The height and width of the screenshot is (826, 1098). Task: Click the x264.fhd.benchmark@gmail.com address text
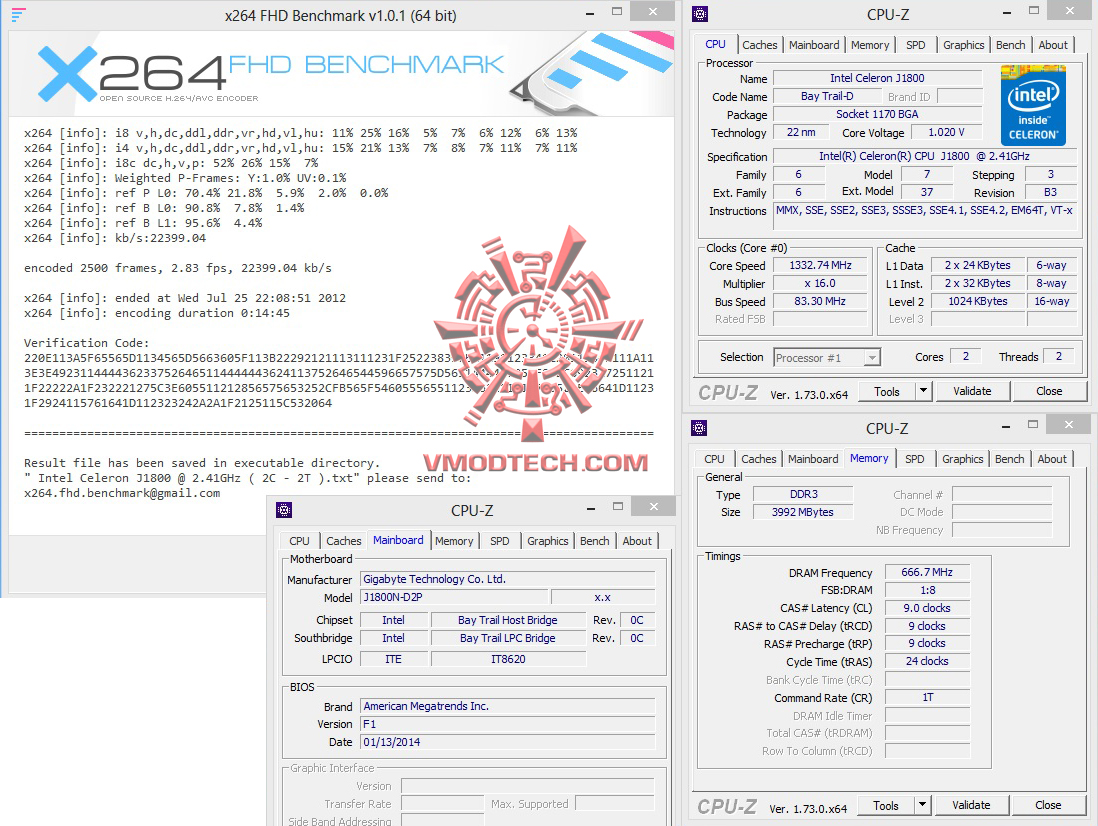122,493
